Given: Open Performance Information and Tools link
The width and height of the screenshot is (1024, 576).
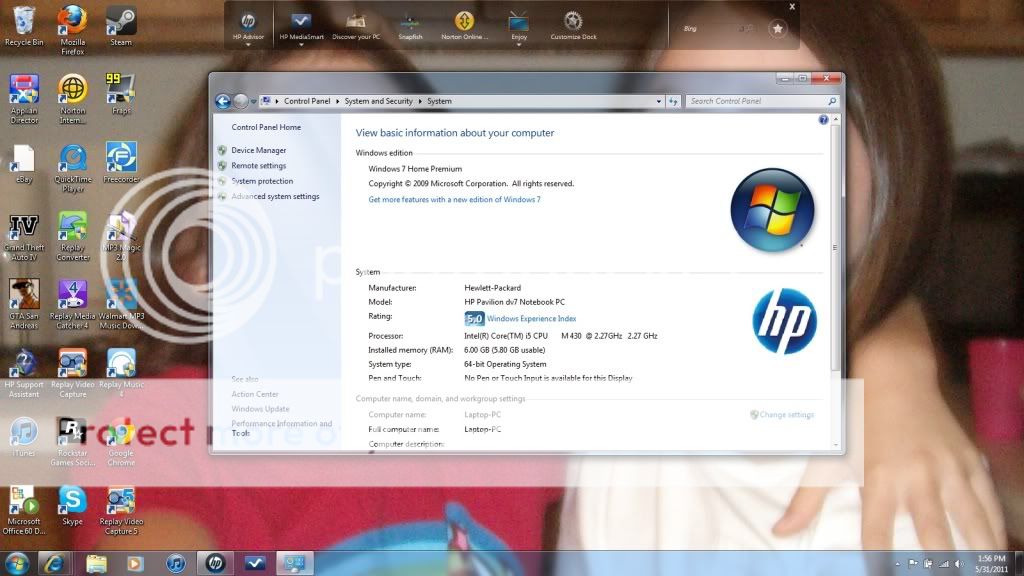Looking at the screenshot, I should point(281,428).
